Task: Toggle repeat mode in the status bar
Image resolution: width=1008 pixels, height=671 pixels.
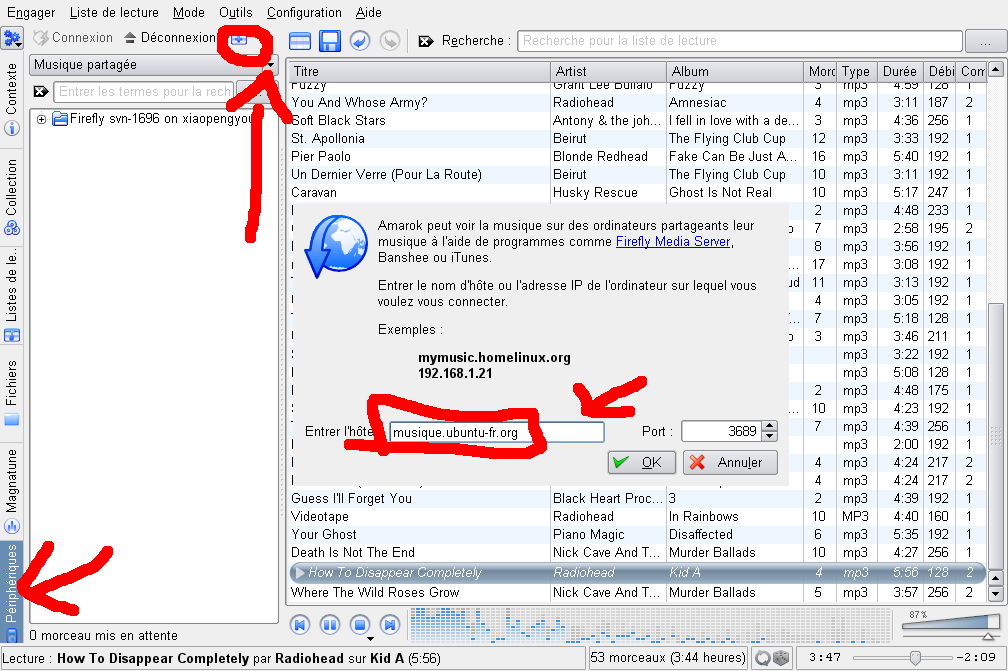Action: [x=762, y=658]
